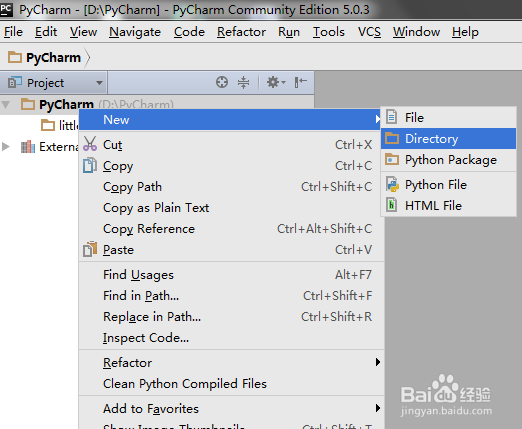The width and height of the screenshot is (522, 429).
Task: Choose Cut from the context menu
Action: [x=231, y=145]
